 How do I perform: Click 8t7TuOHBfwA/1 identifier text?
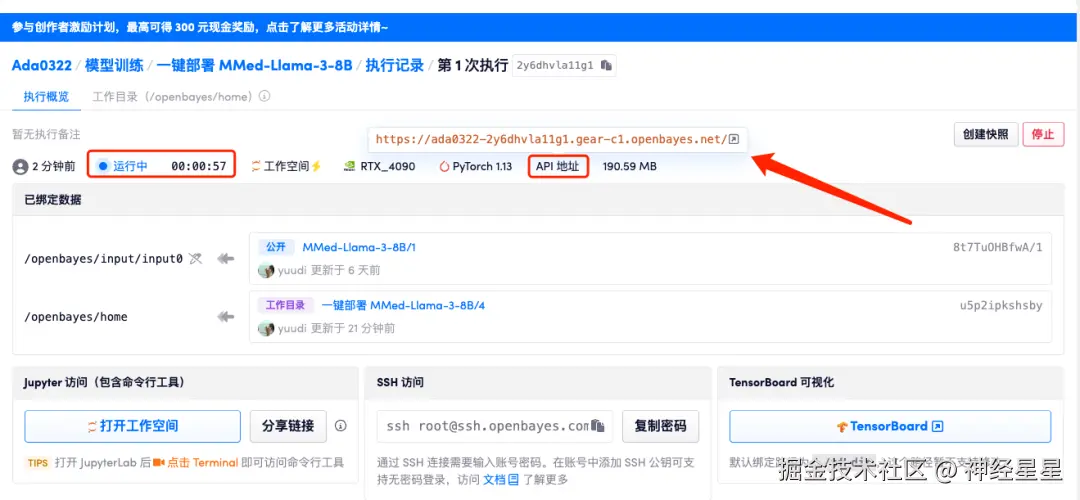point(998,247)
